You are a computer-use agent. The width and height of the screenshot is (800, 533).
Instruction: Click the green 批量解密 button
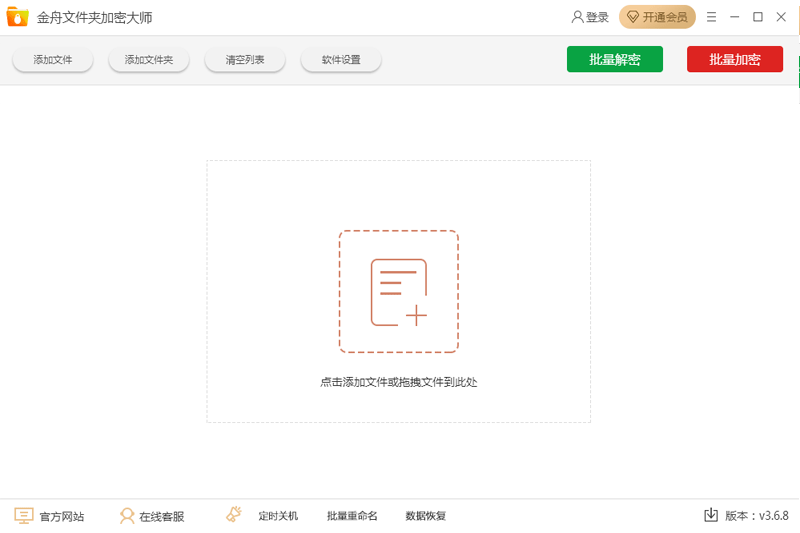coord(614,60)
